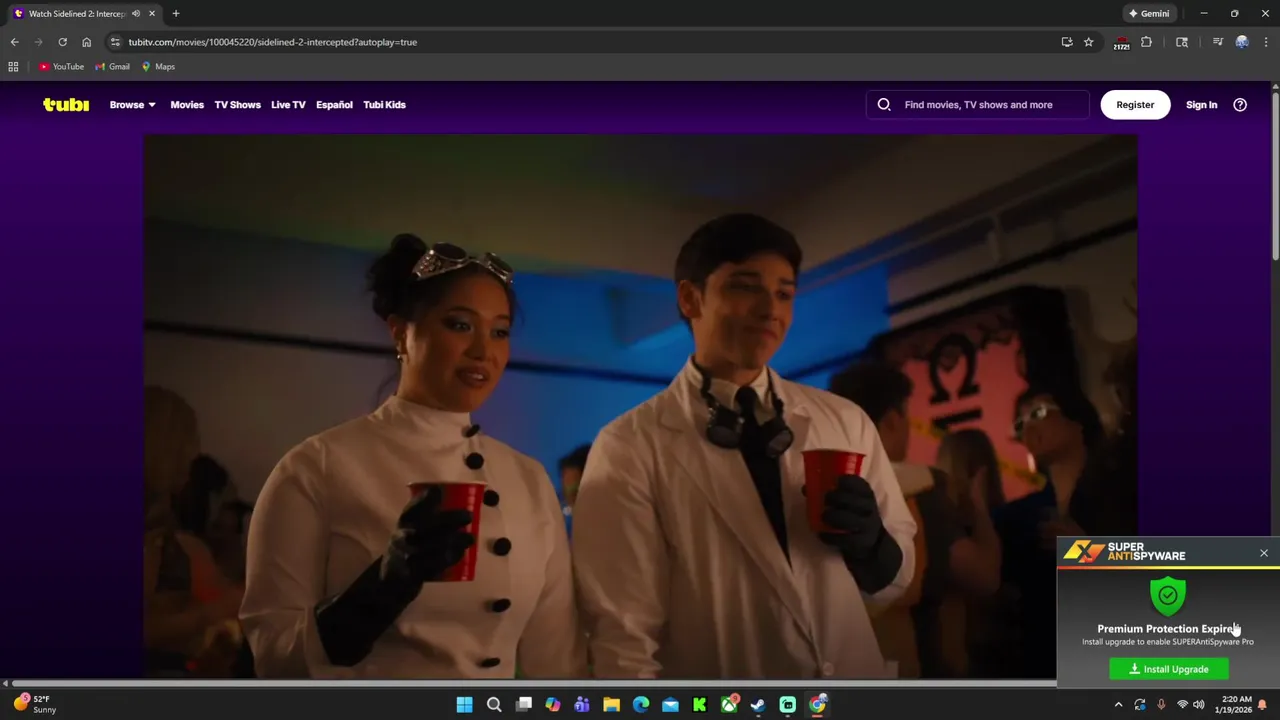Open the Windows Start menu

click(464, 705)
